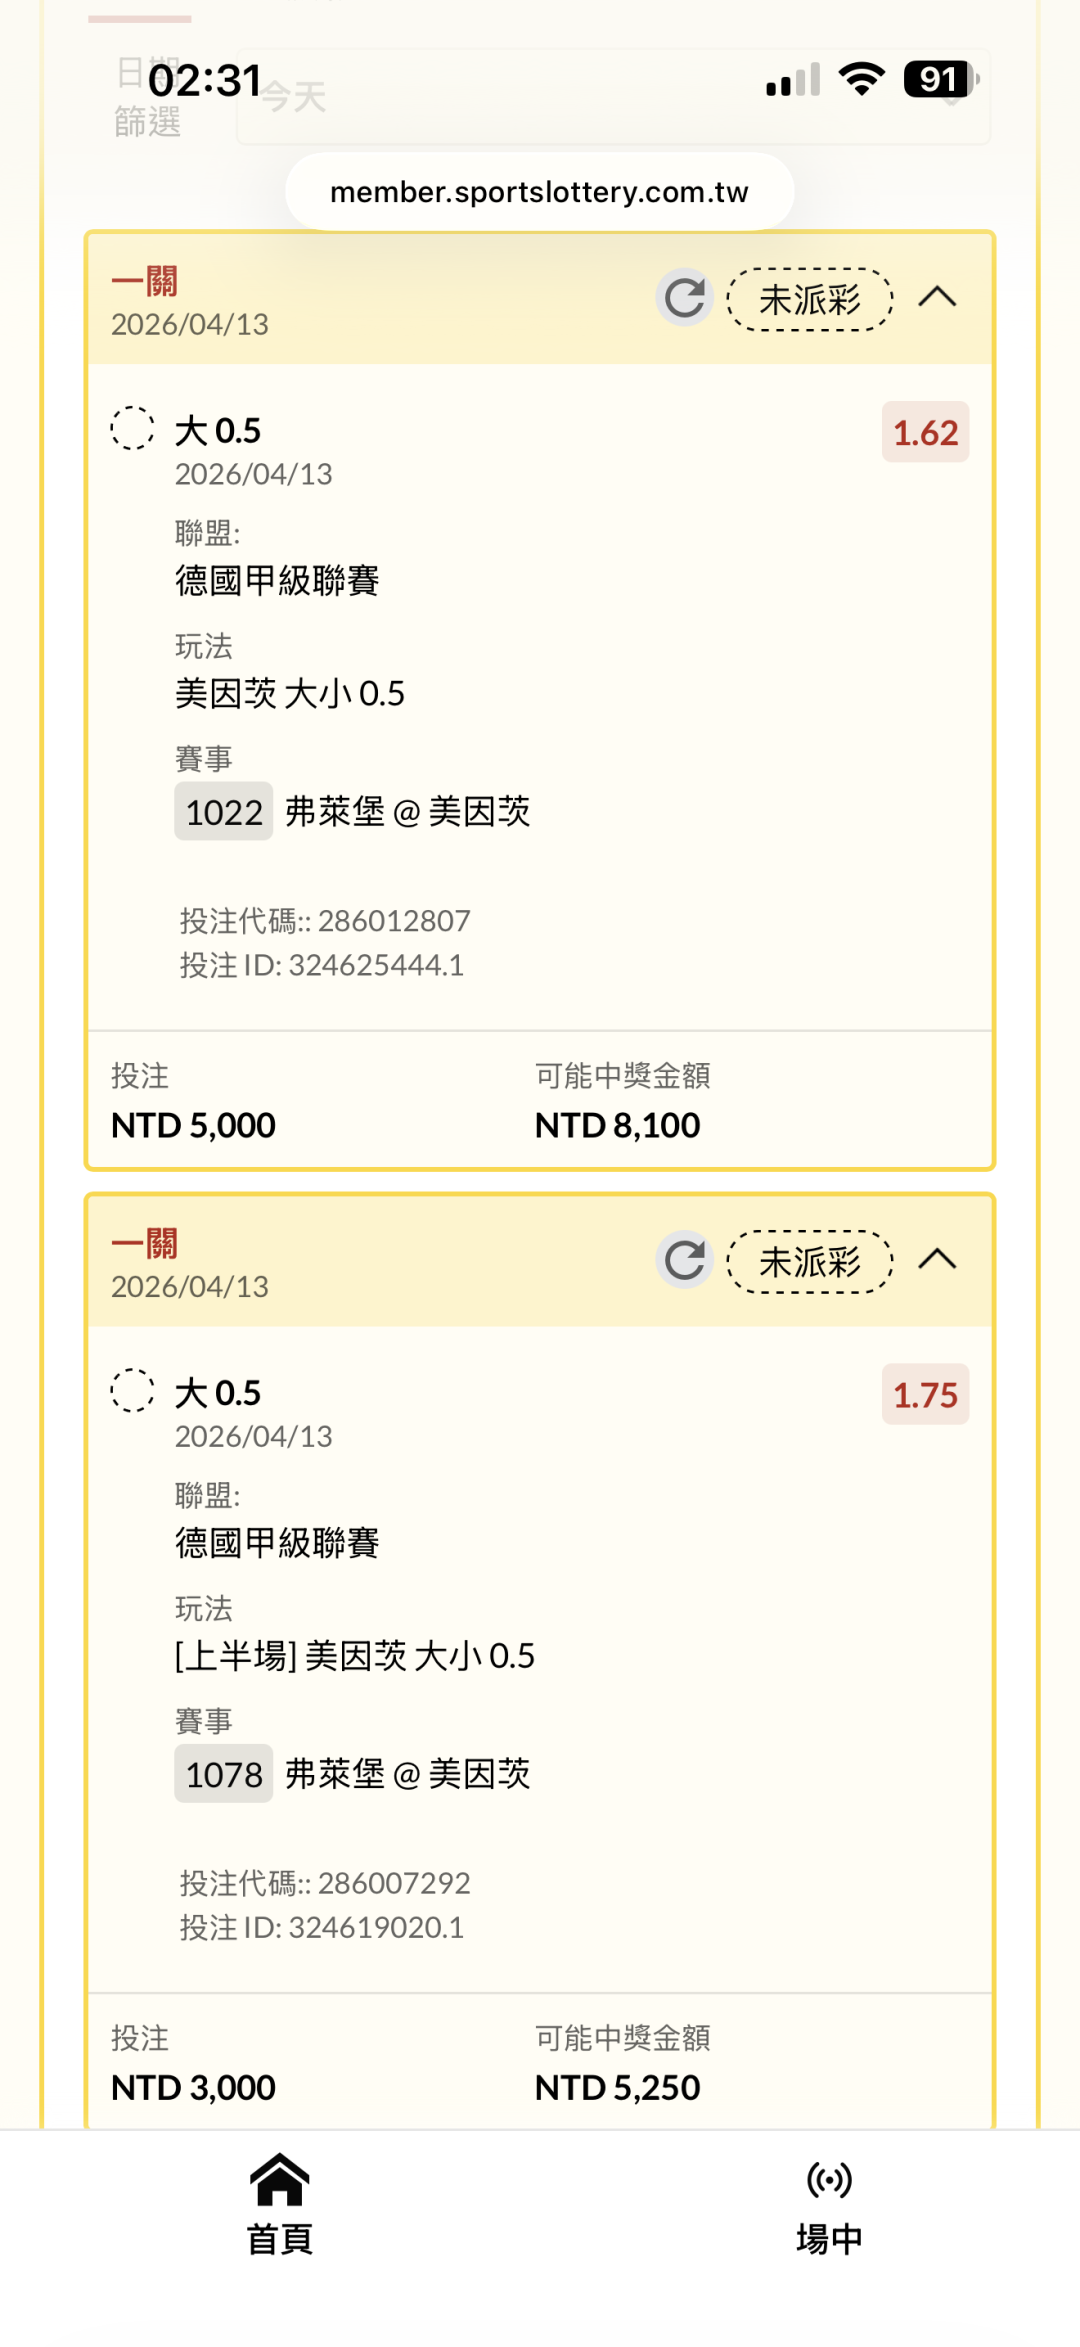Select event code 1078 match tag

224,1774
